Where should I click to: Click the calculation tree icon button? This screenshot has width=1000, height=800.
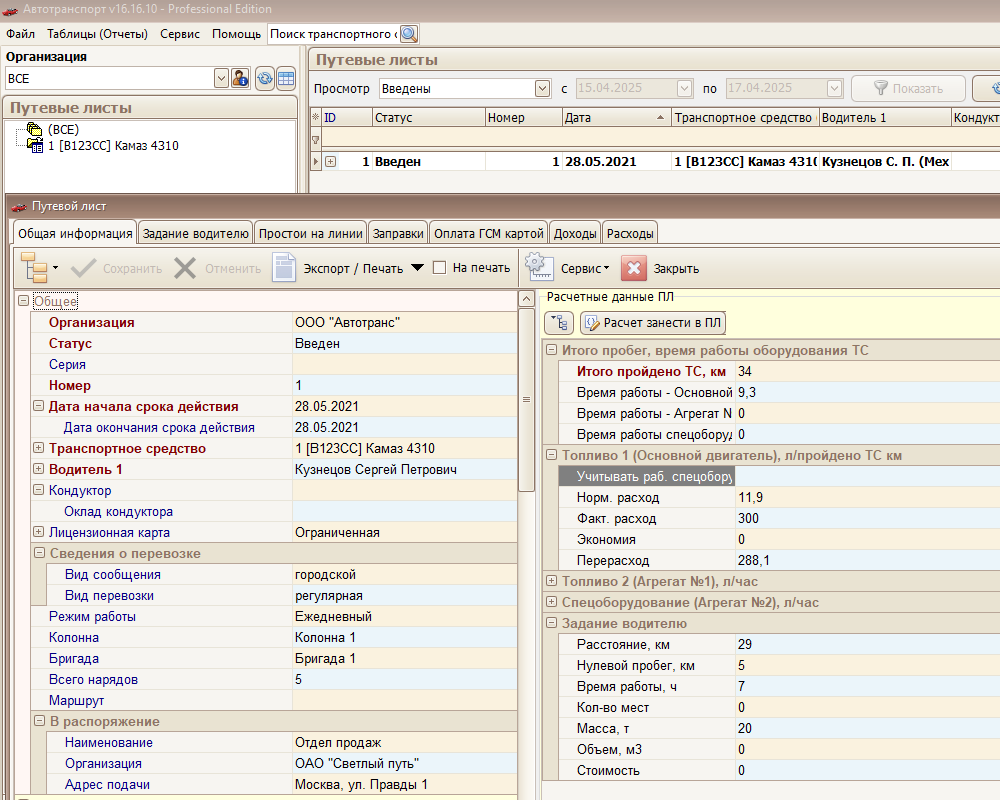(559, 323)
